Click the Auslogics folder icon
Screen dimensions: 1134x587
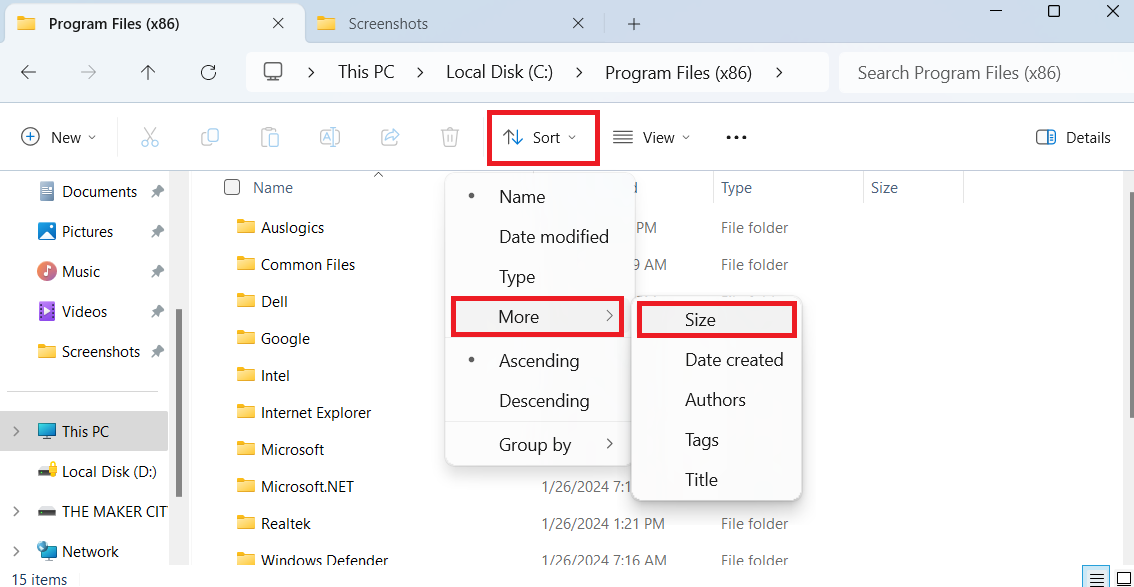[x=246, y=227]
